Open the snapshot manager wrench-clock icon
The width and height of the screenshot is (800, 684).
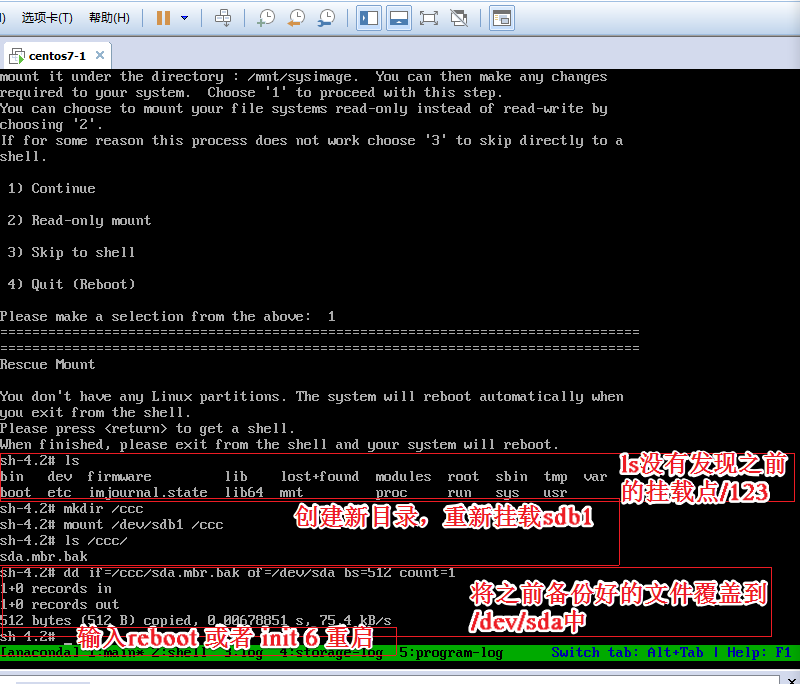pyautogui.click(x=326, y=18)
